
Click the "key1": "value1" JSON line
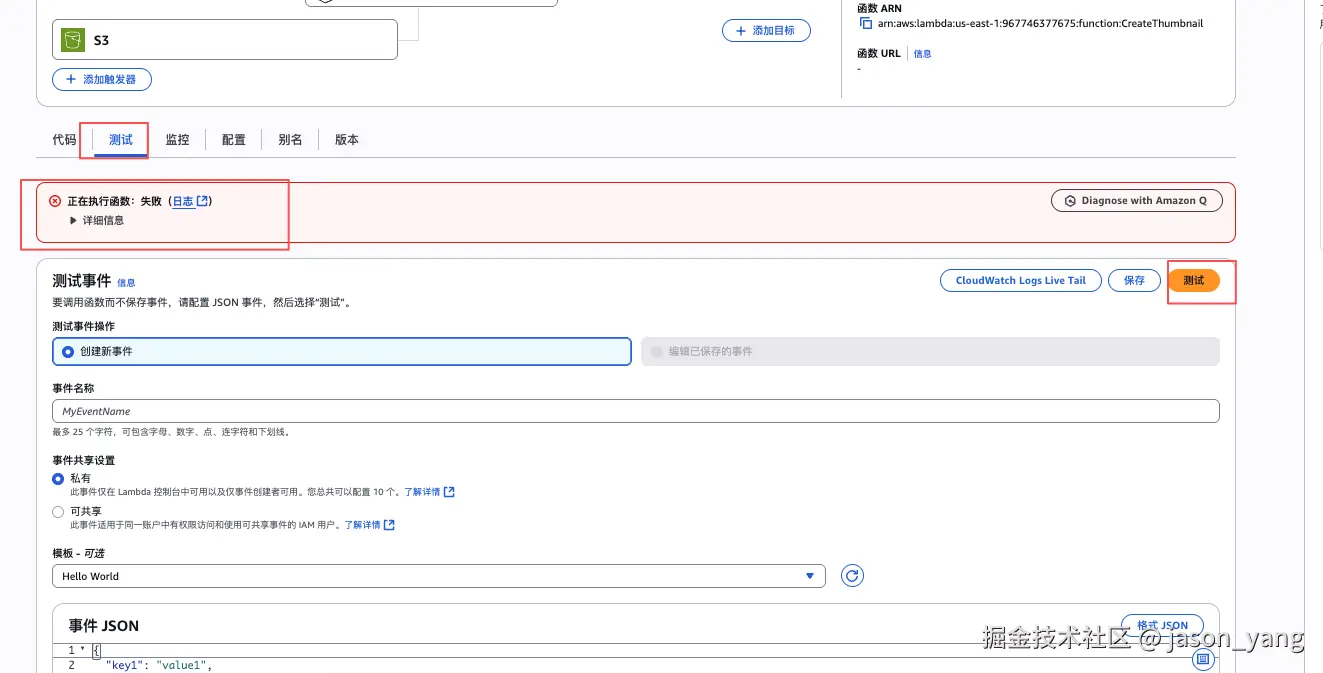[x=159, y=665]
